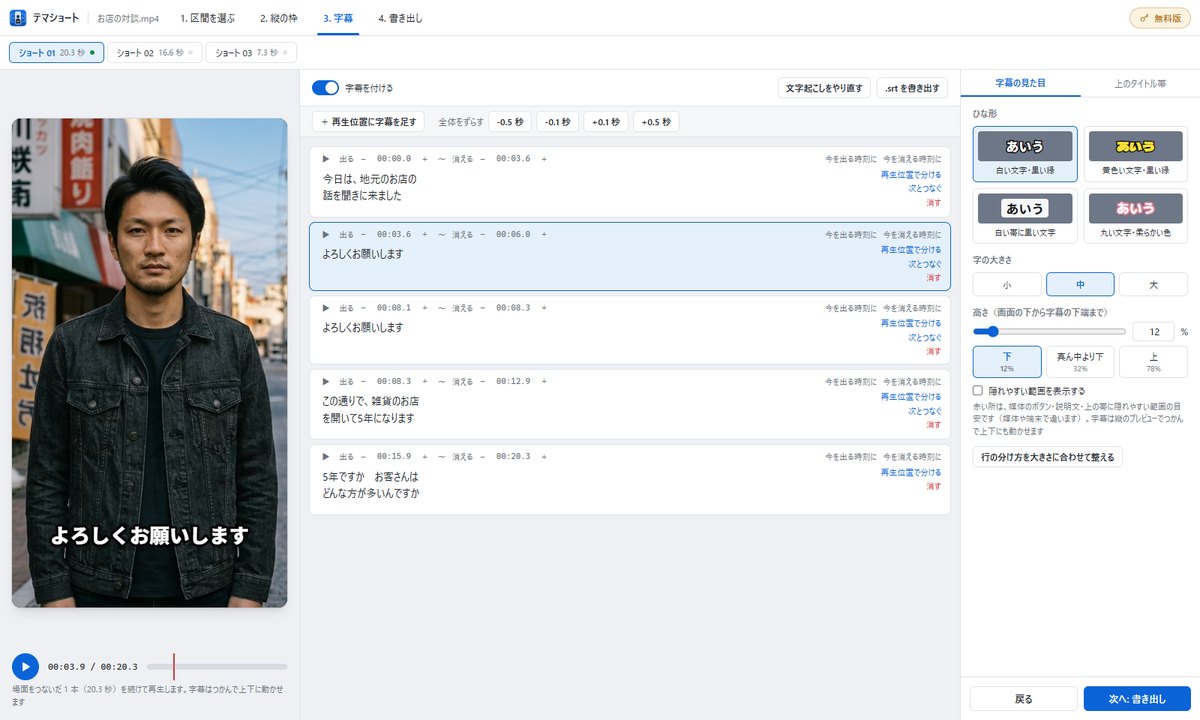This screenshot has height=720, width=1200.
Task: Choose the 丸い文字・柔らかい色 preset
Action: [x=1135, y=216]
